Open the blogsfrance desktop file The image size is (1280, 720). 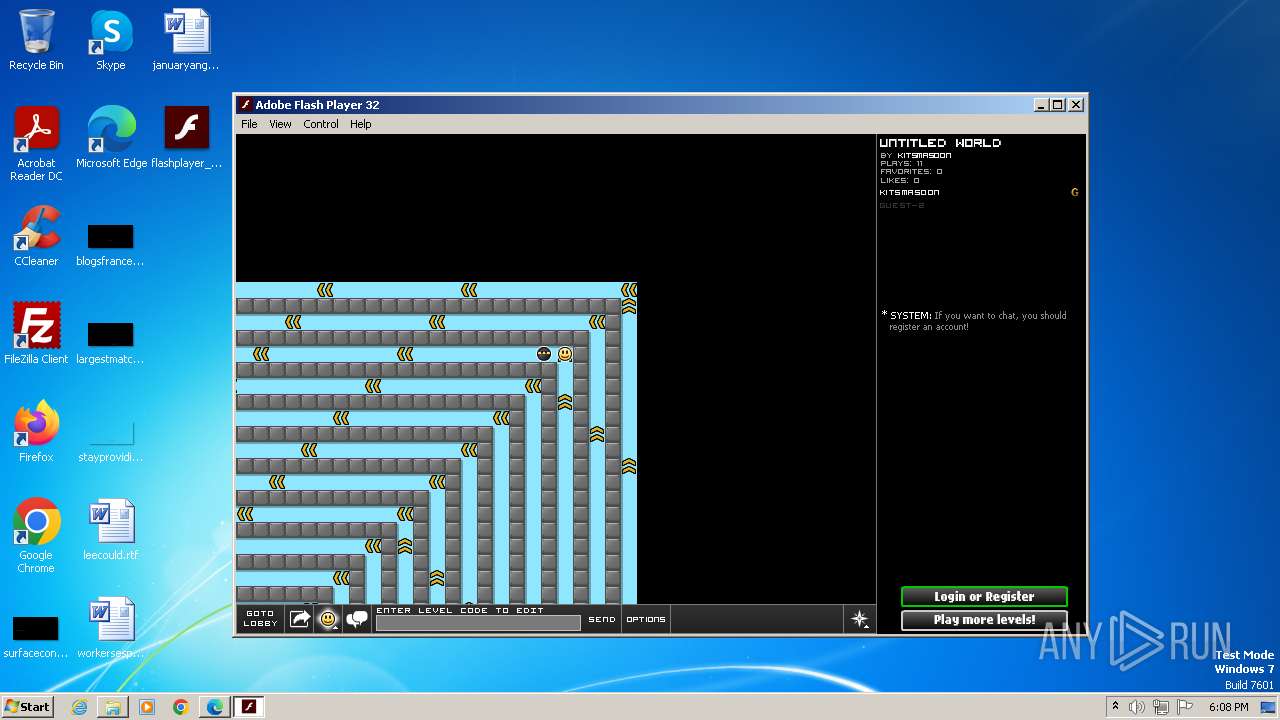pos(110,244)
